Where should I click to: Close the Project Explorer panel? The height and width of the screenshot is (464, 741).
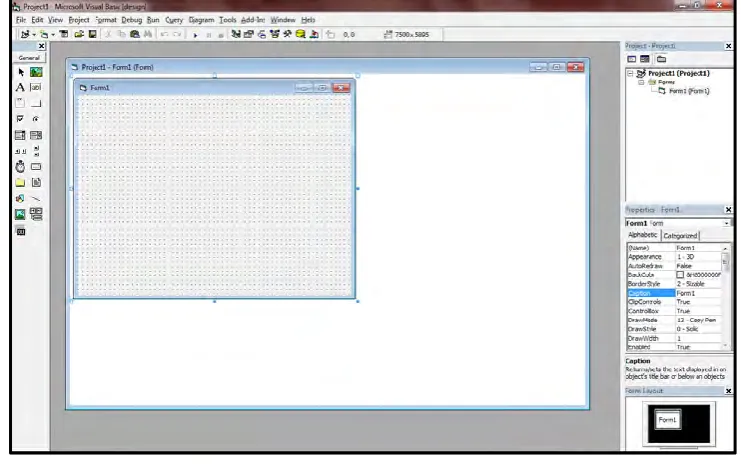tap(728, 46)
